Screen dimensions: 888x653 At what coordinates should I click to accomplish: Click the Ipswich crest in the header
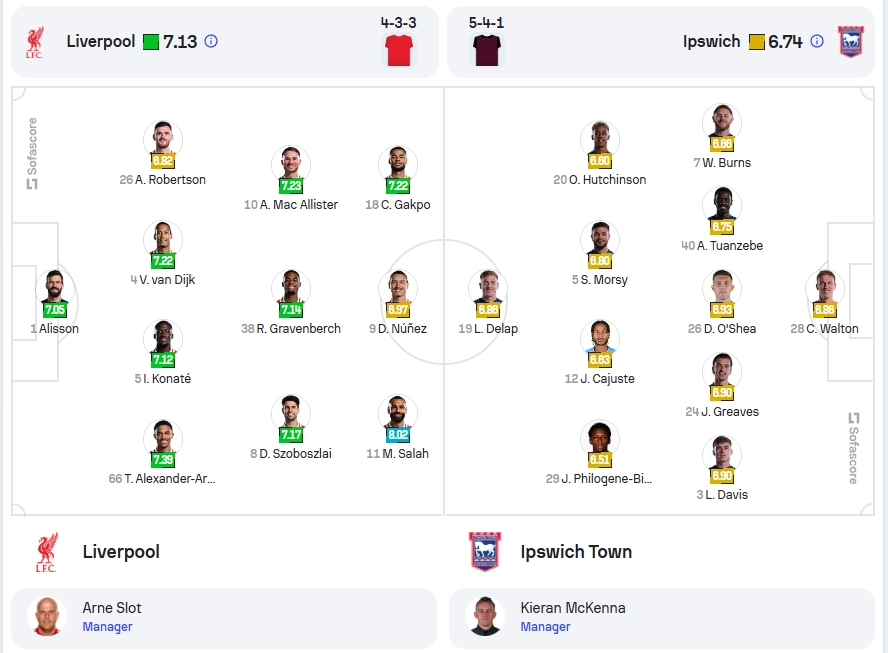coord(851,42)
